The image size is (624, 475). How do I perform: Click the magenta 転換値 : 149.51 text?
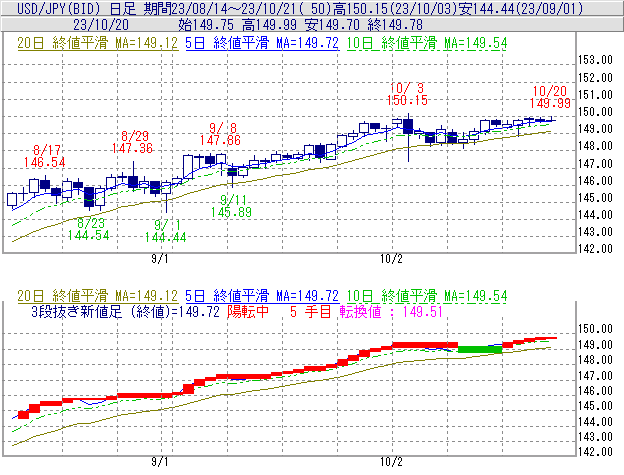pyautogui.click(x=391, y=311)
